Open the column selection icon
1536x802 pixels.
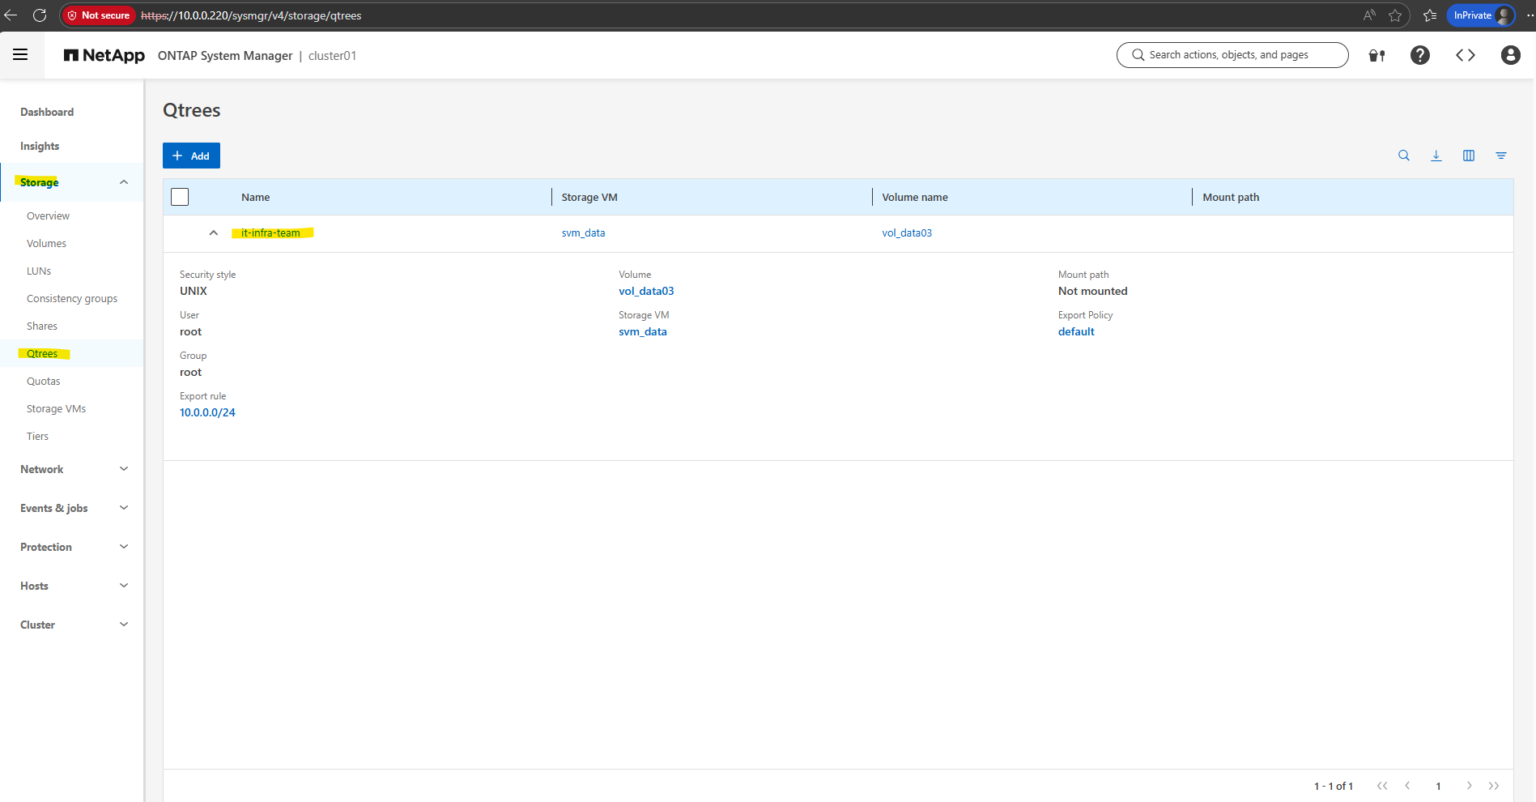(x=1468, y=155)
